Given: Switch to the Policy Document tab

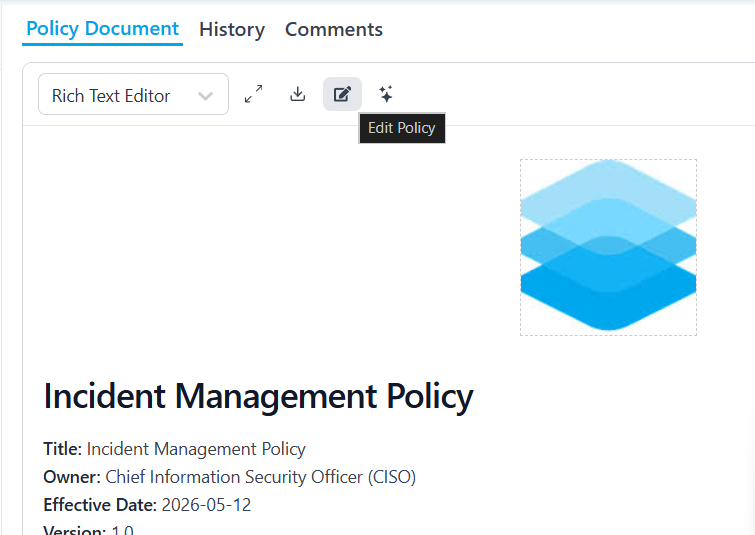Looking at the screenshot, I should 103,29.
